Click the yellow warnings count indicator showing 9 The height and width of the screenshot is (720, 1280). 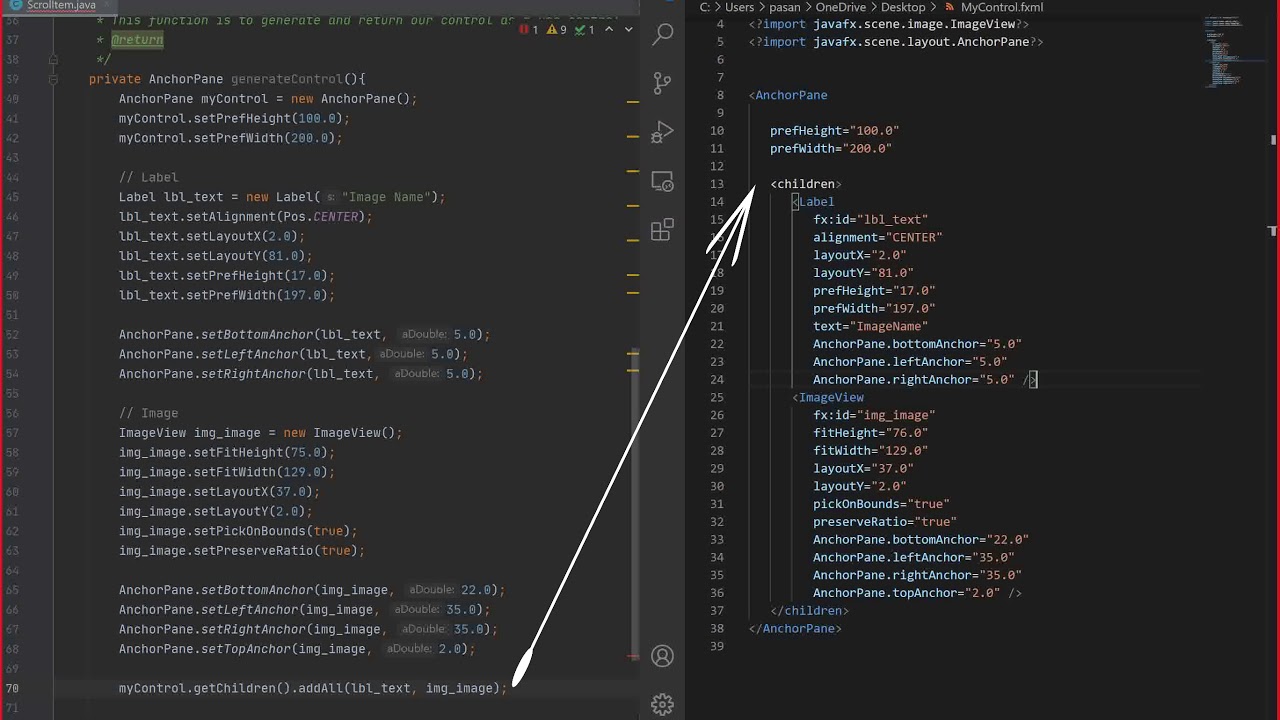coord(556,30)
